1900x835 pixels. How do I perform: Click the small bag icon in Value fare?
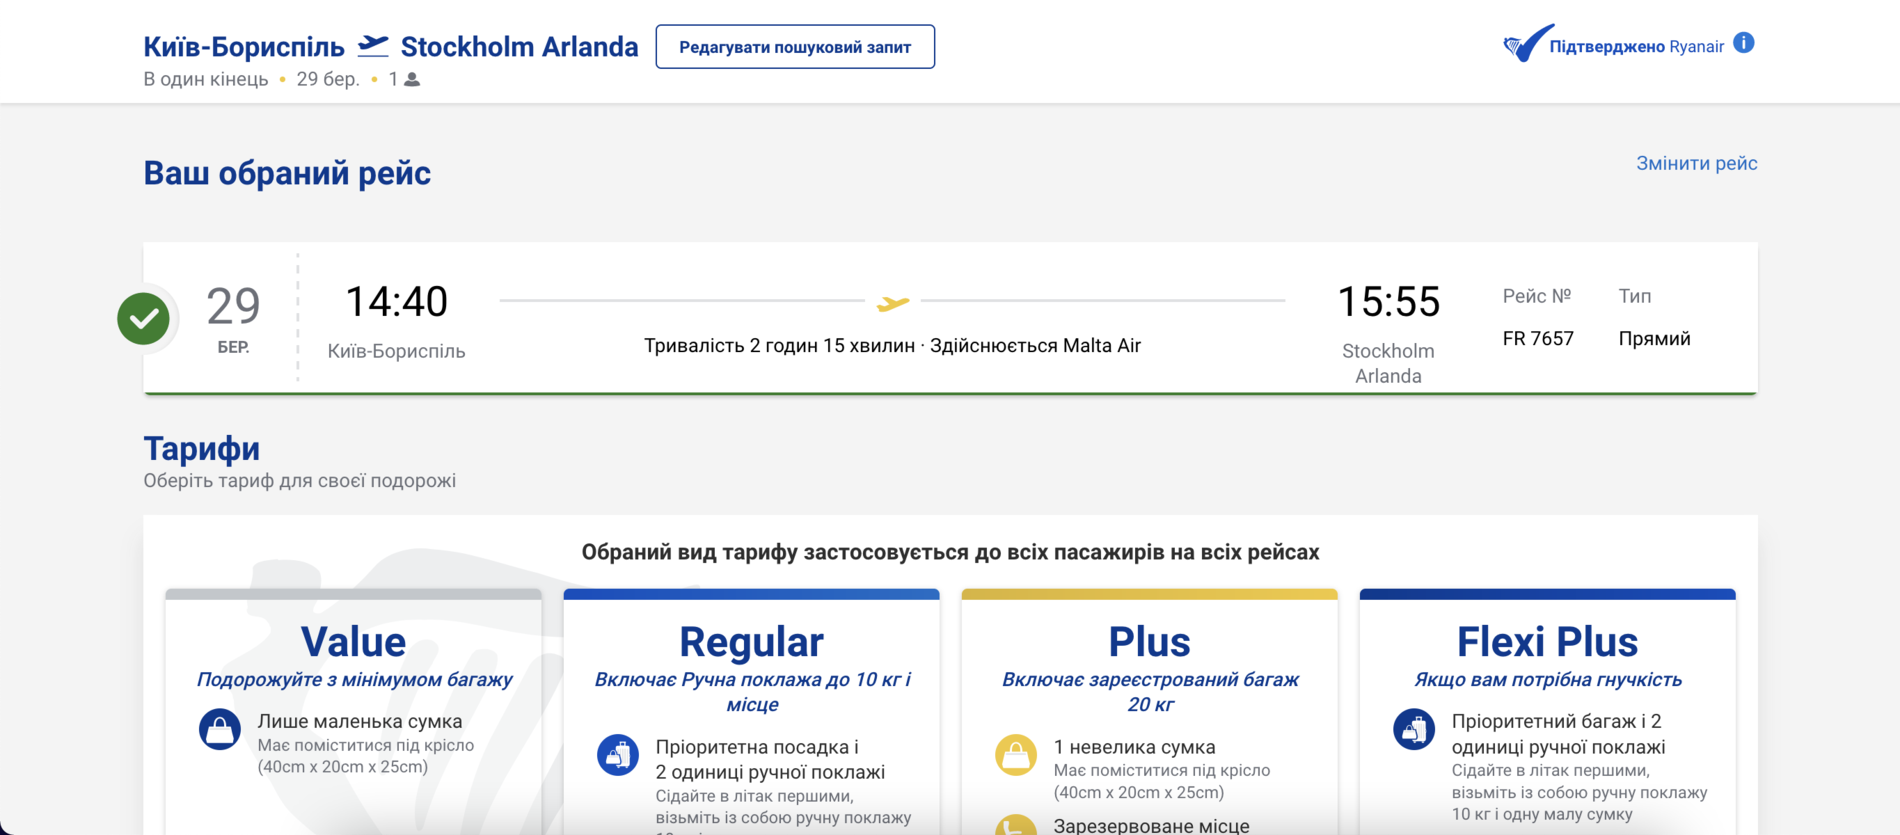point(220,729)
